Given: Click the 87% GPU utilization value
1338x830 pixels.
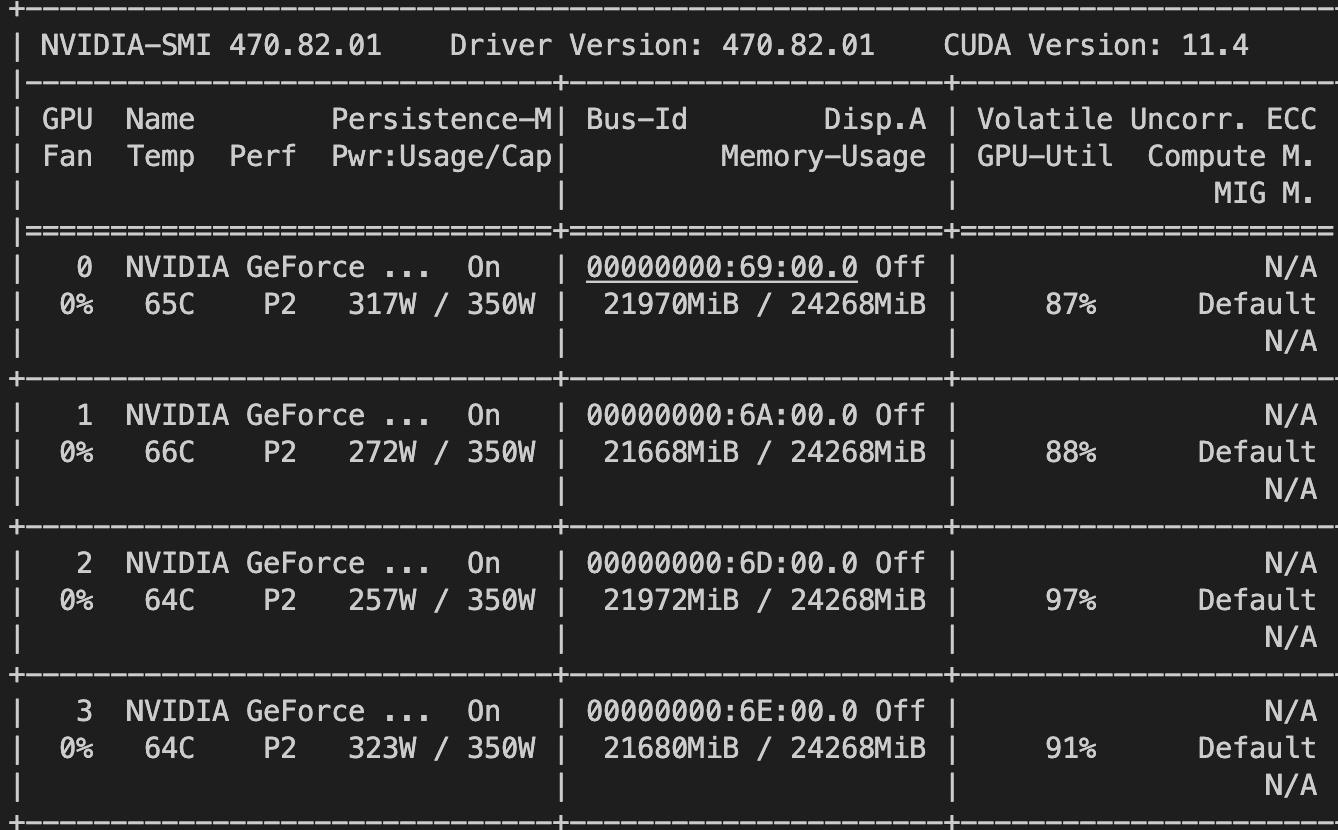Looking at the screenshot, I should [x=1070, y=304].
